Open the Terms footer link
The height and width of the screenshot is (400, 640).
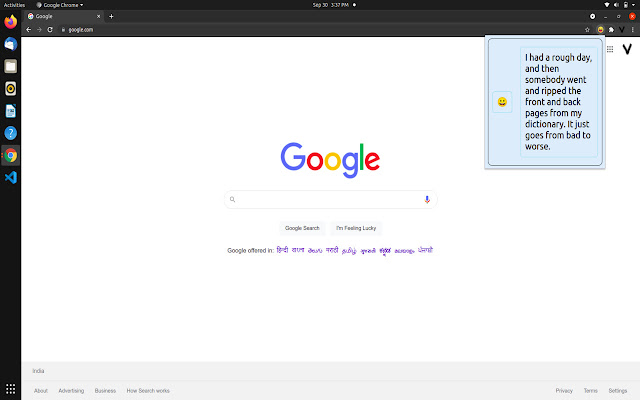tap(591, 391)
